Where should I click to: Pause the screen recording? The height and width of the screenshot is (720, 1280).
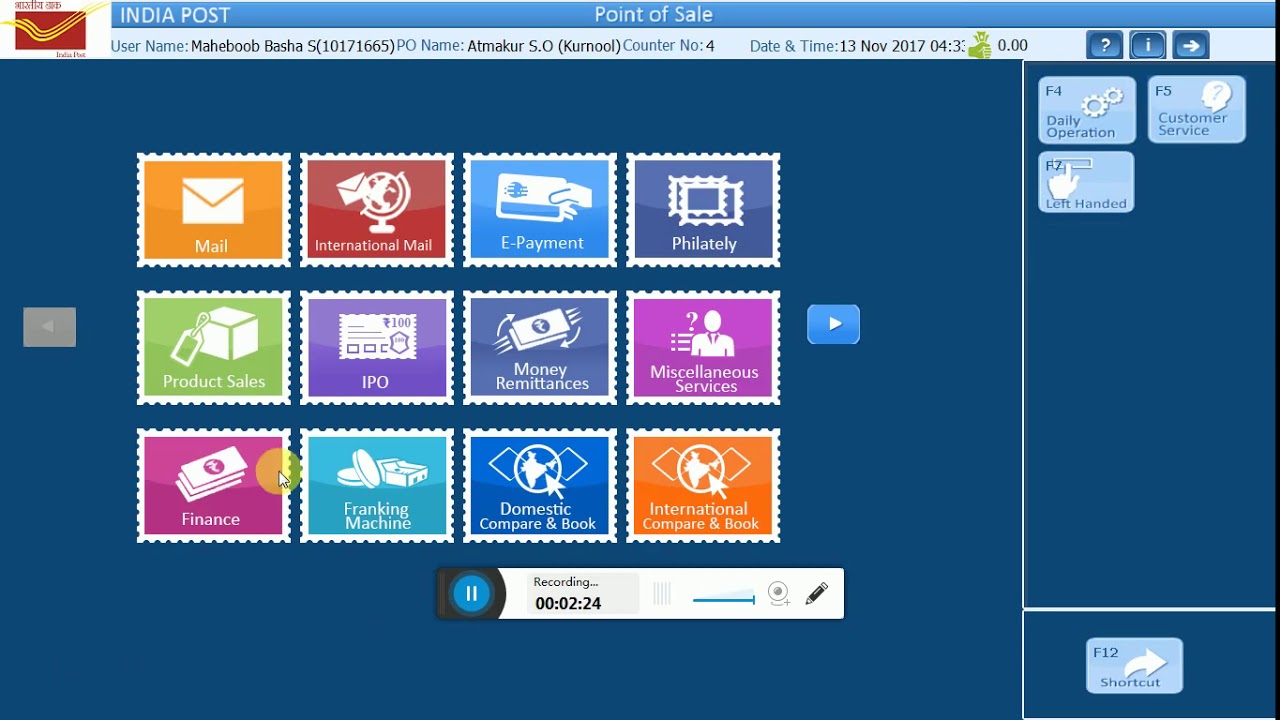(x=471, y=593)
